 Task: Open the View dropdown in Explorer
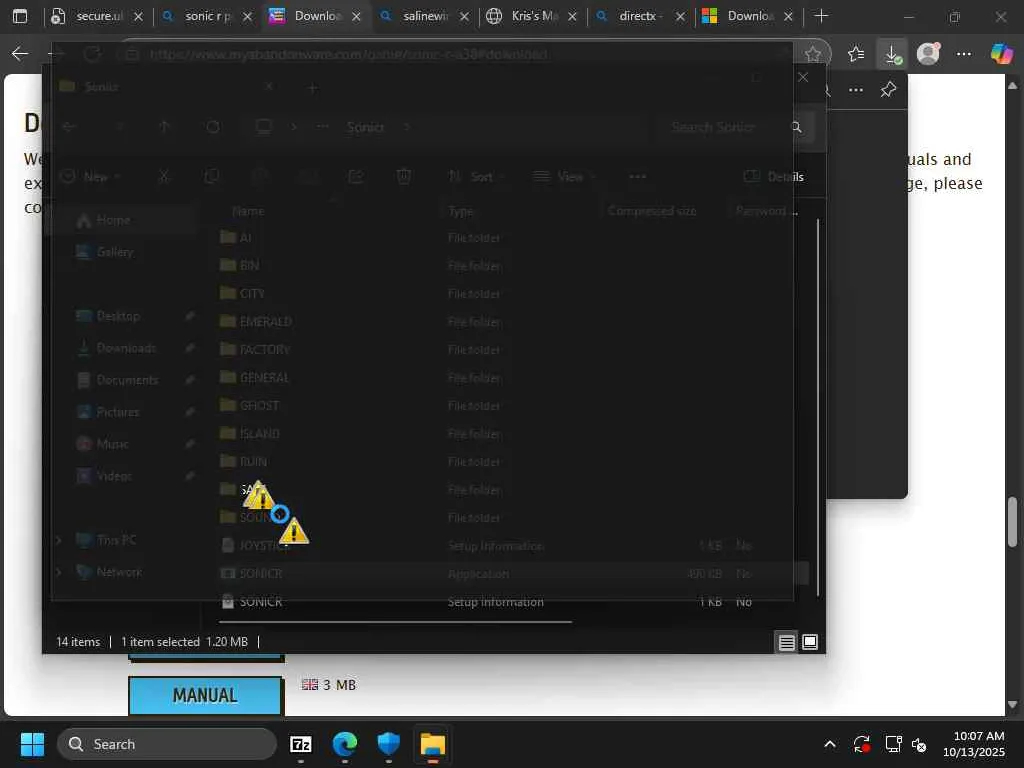565,176
